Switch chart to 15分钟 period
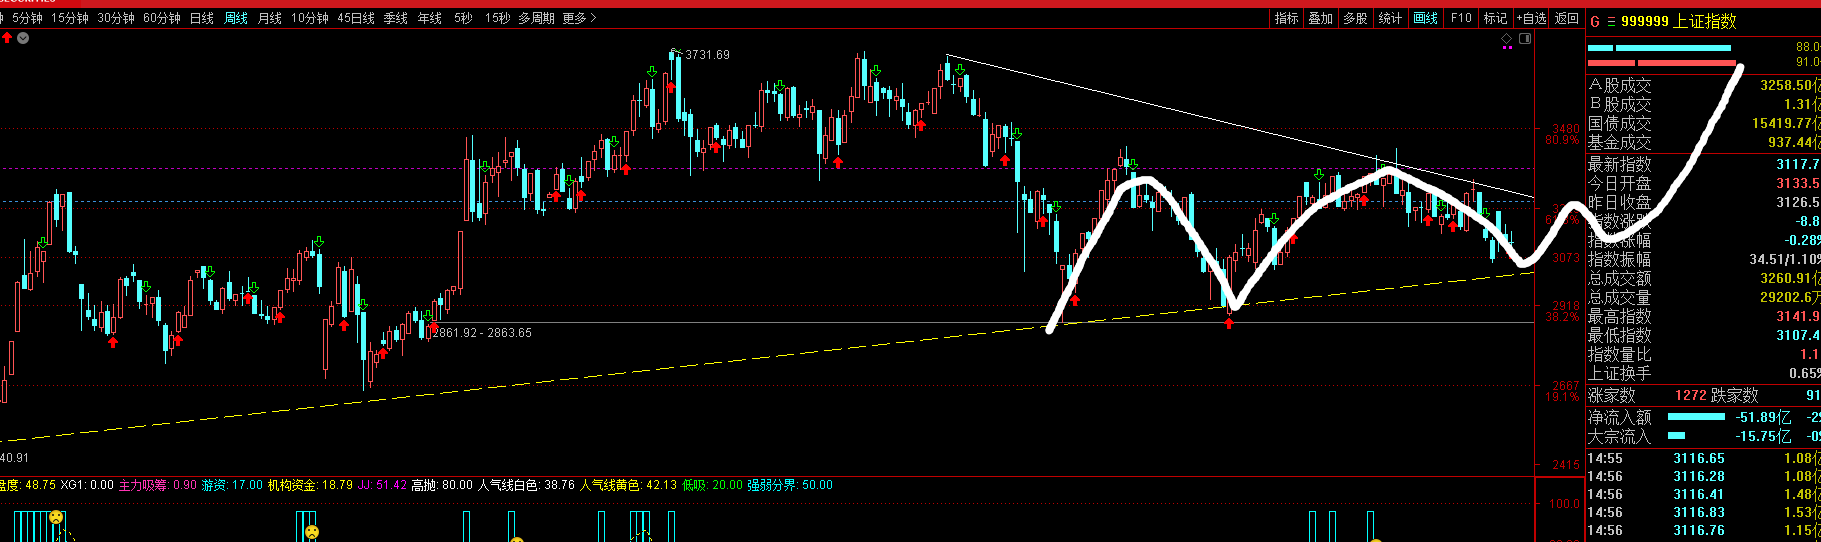Viewport: 1821px width, 542px height. pyautogui.click(x=70, y=18)
